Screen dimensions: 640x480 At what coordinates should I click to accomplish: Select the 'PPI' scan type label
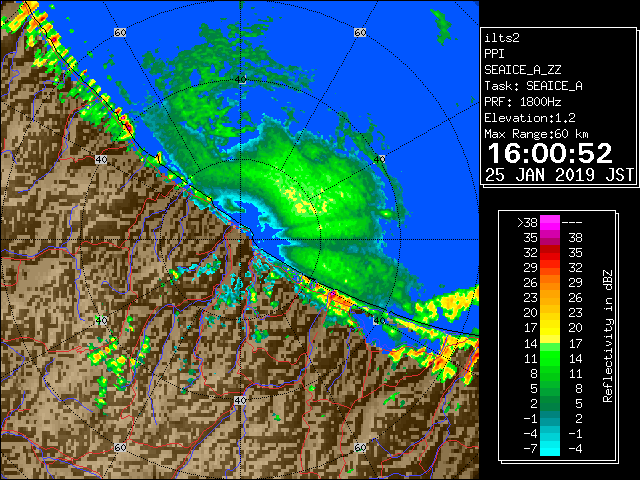pos(494,54)
